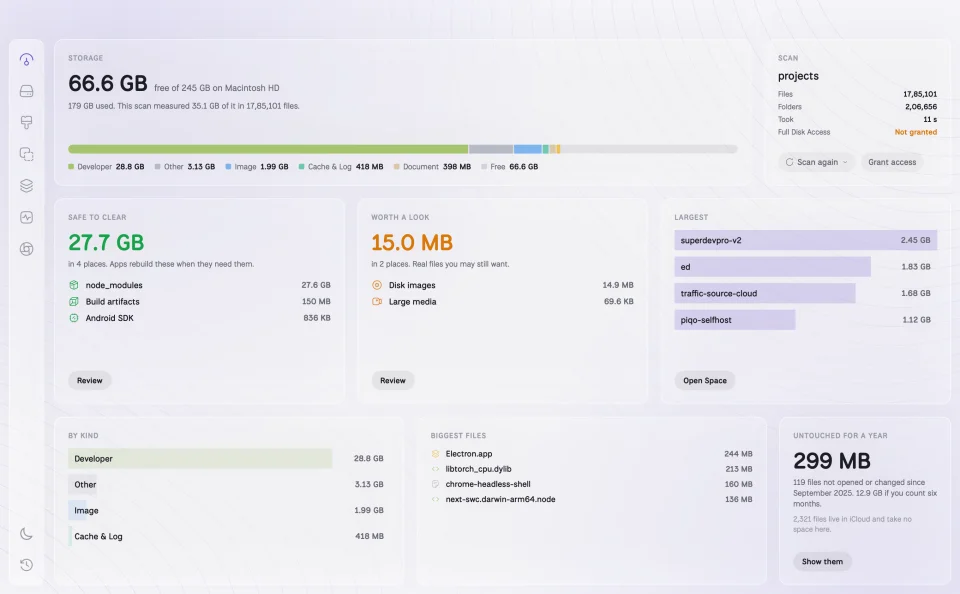
Task: Click the Build artifacts icon
Action: tap(73, 301)
